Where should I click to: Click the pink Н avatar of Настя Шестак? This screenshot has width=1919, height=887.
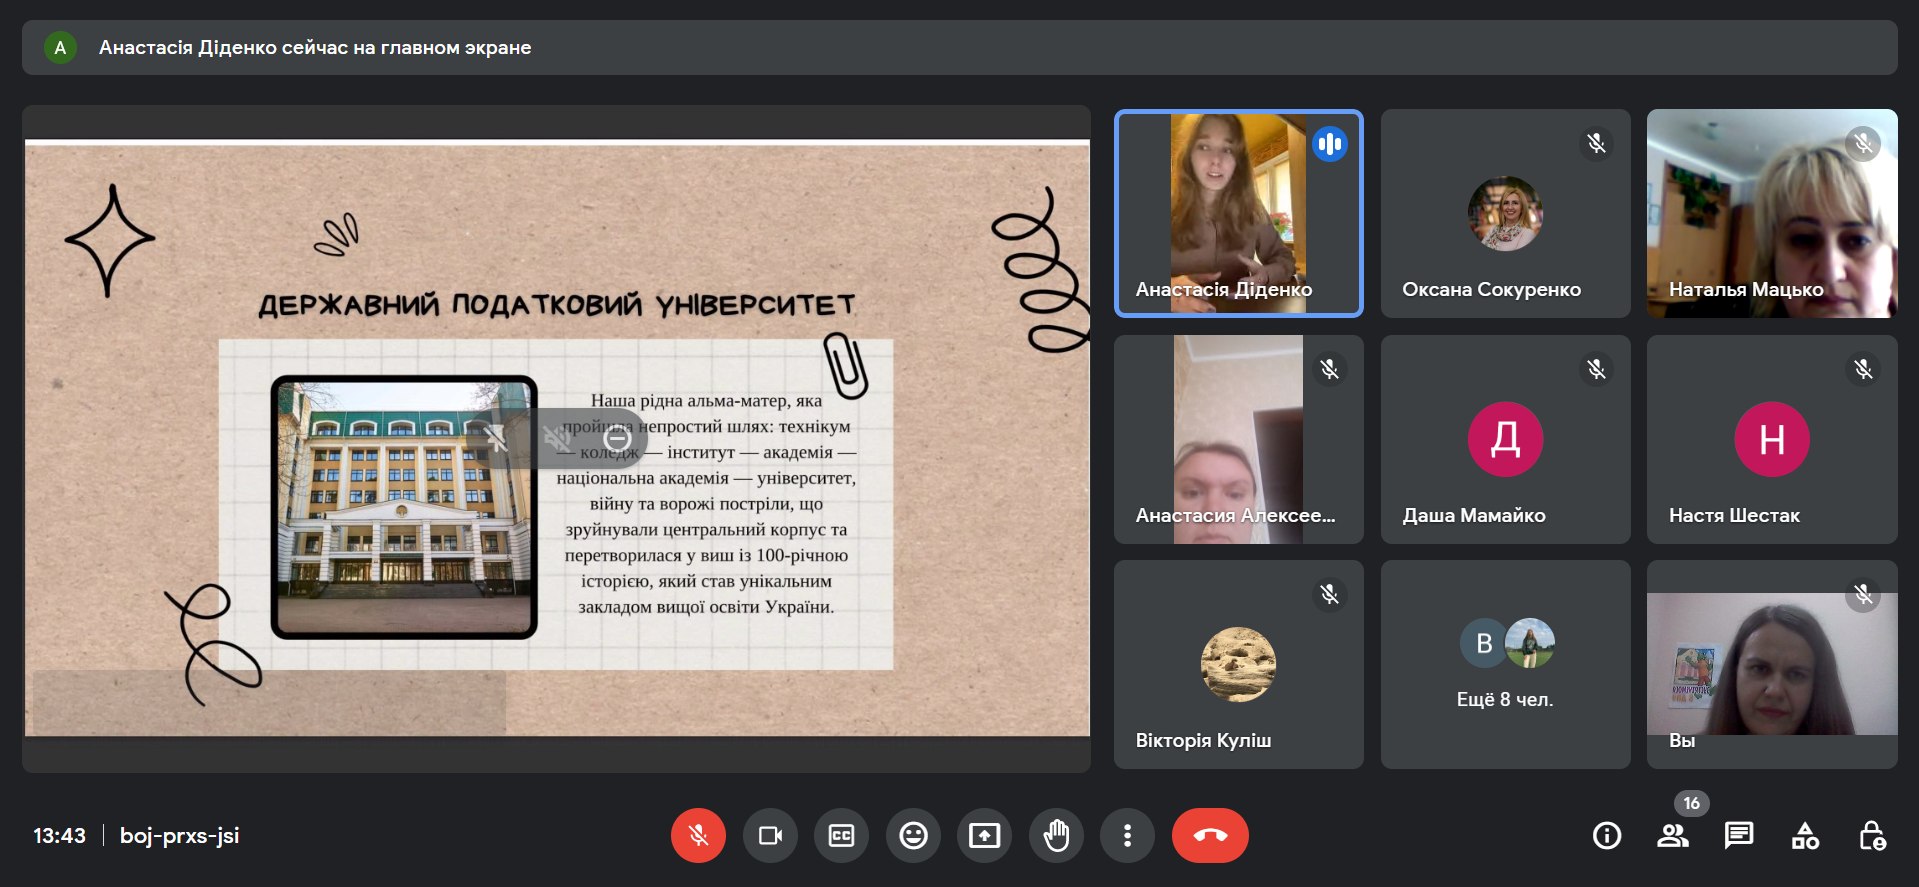pos(1772,439)
